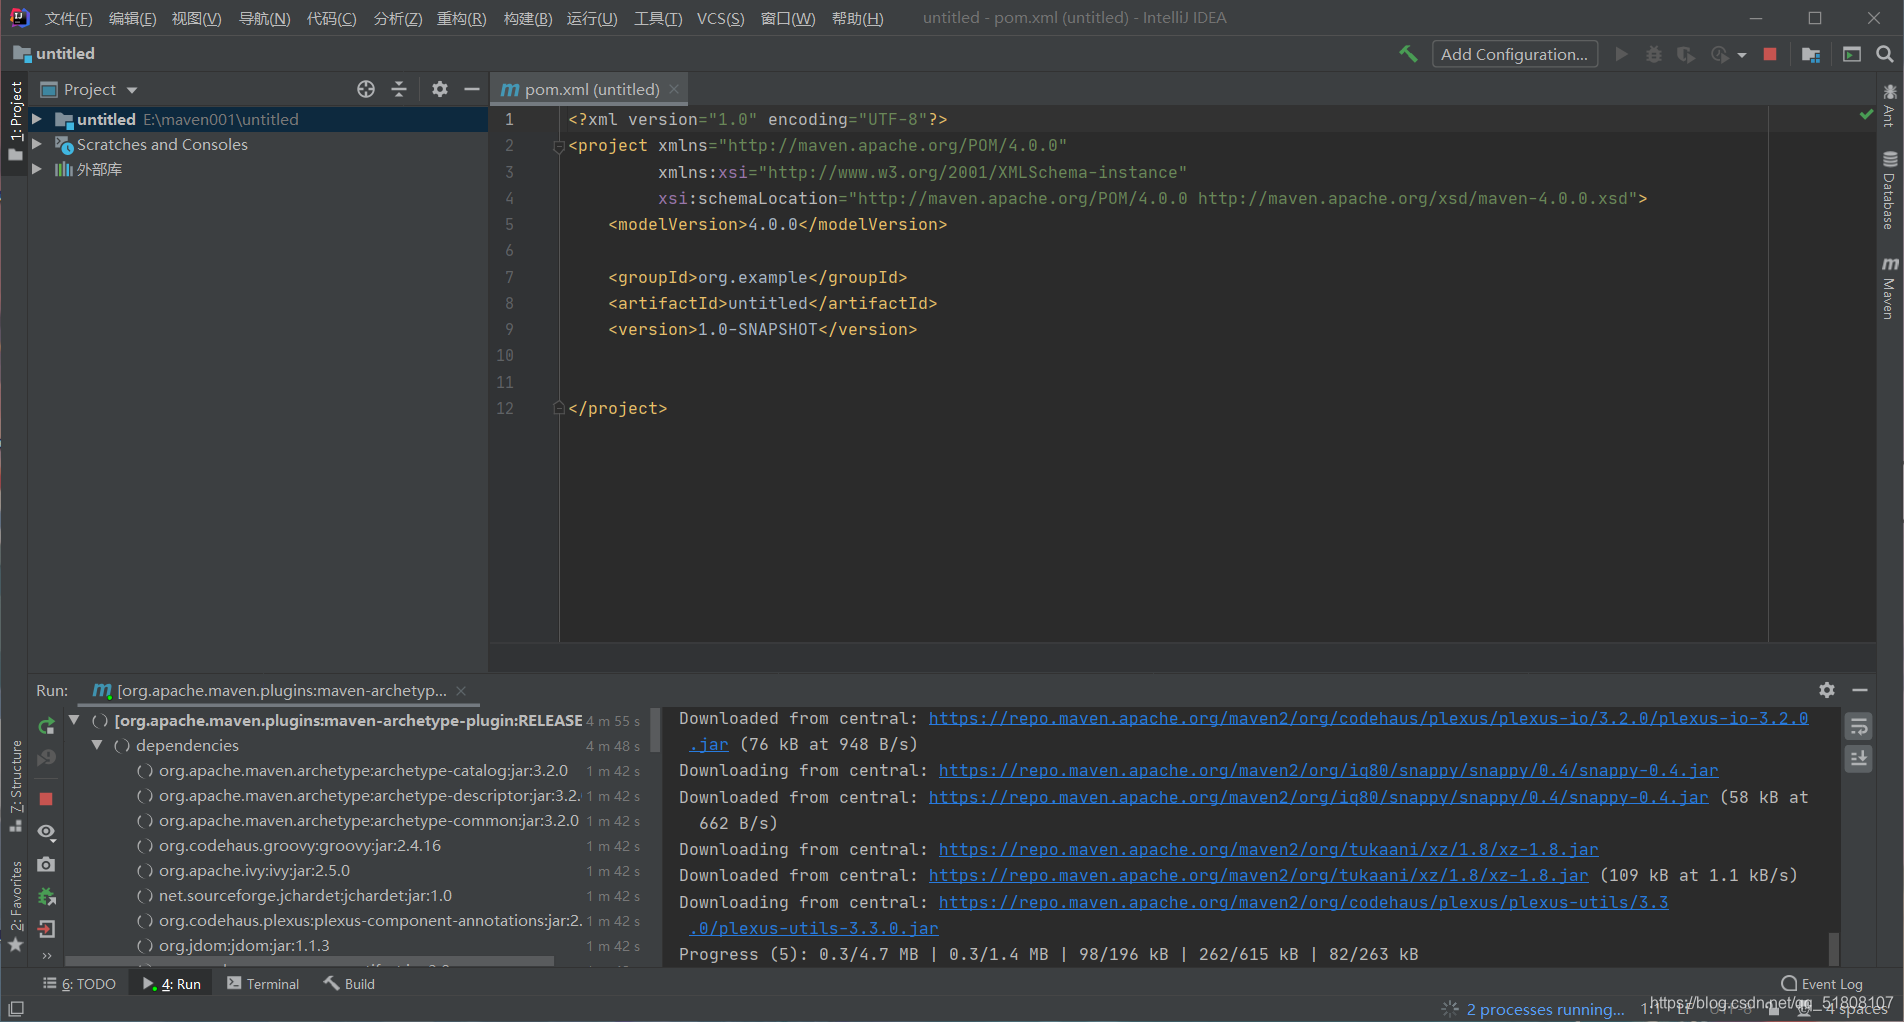Click the exit/close run icon in Run sidebar

(46, 929)
